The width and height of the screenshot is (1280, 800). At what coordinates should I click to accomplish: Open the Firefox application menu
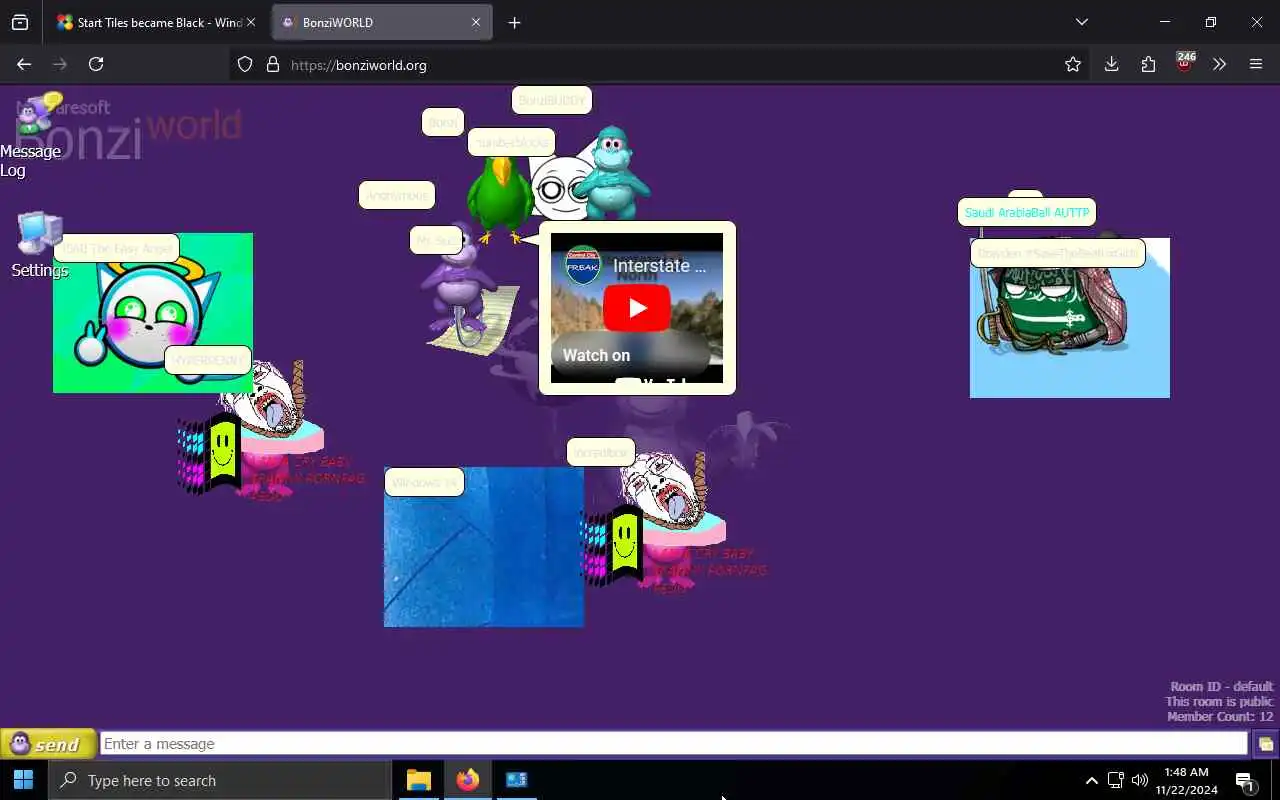1256,64
